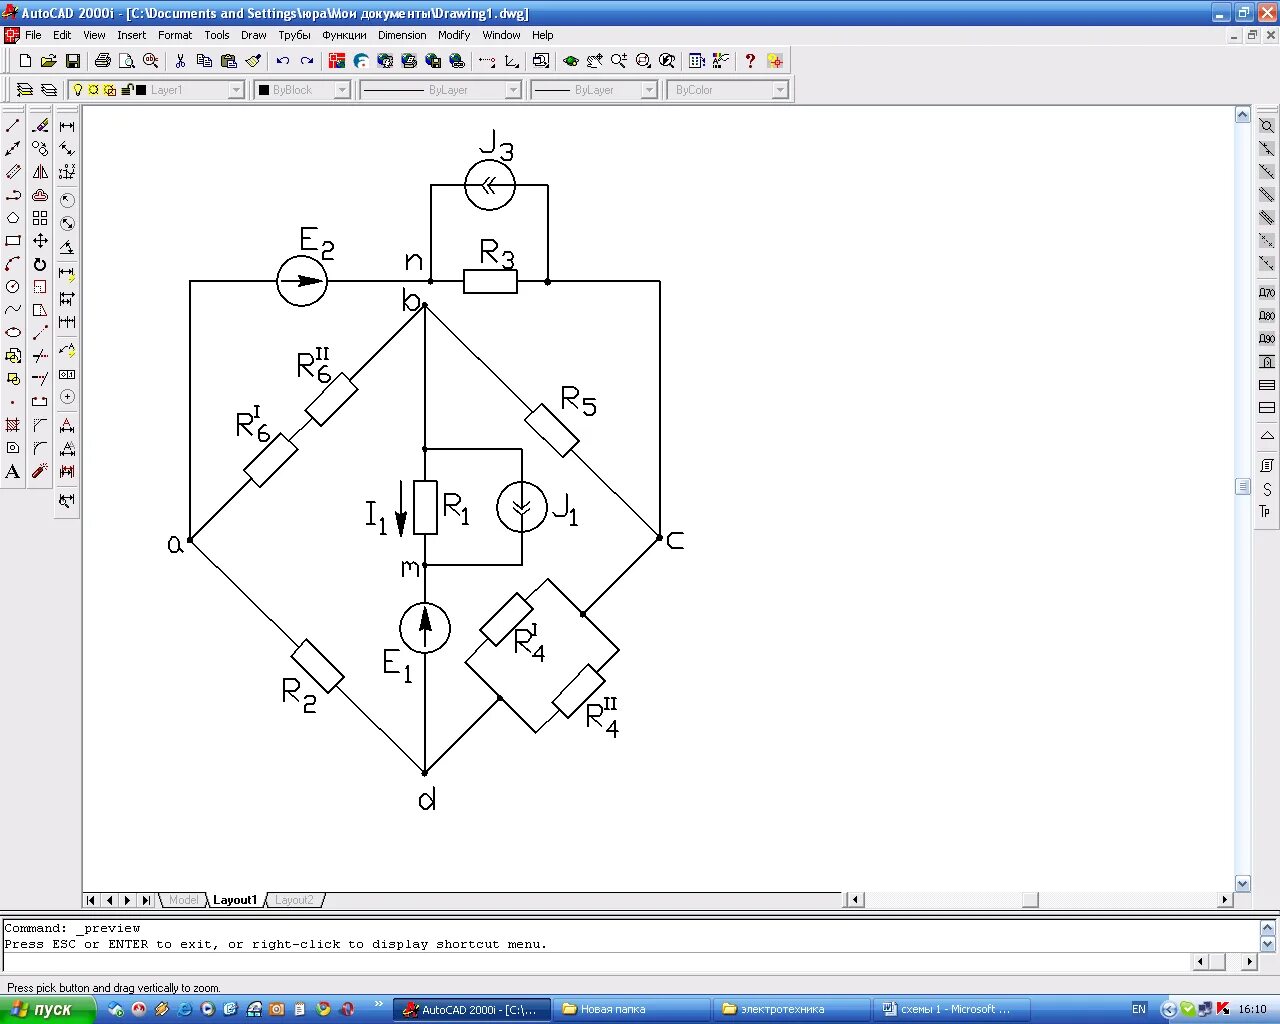Click the EN language indicator
1280x1024 pixels.
1139,1009
